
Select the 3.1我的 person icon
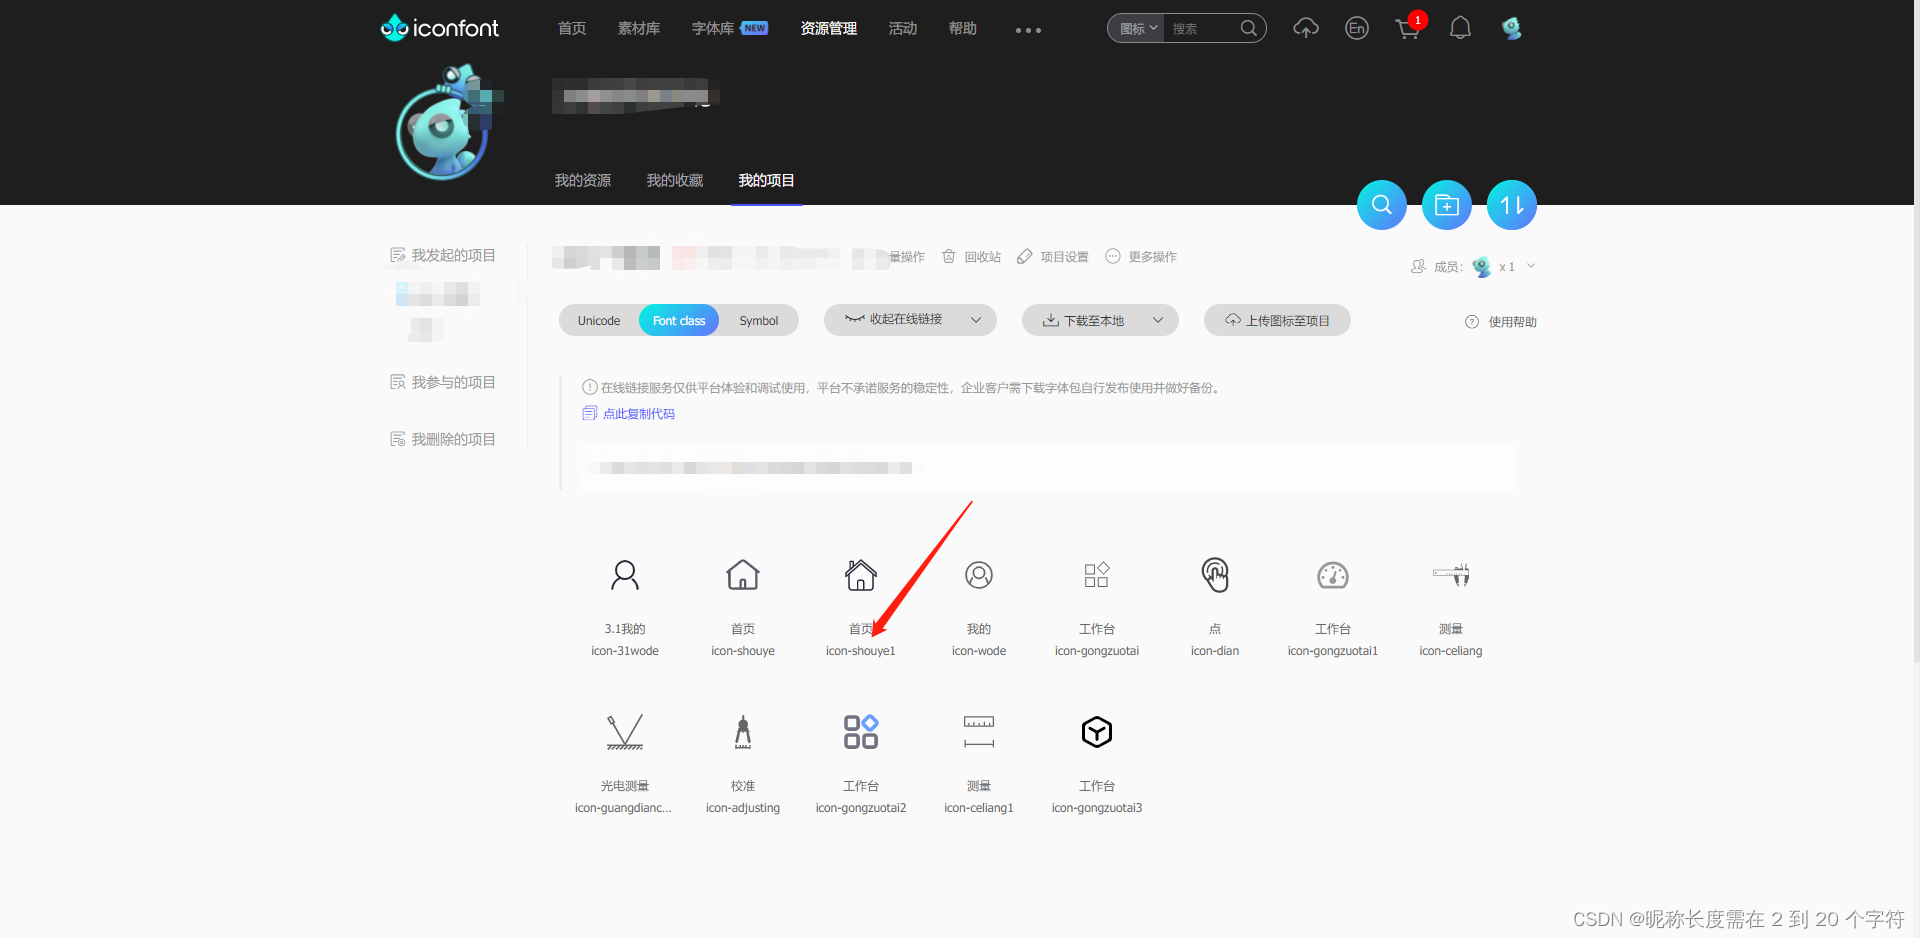coord(625,575)
